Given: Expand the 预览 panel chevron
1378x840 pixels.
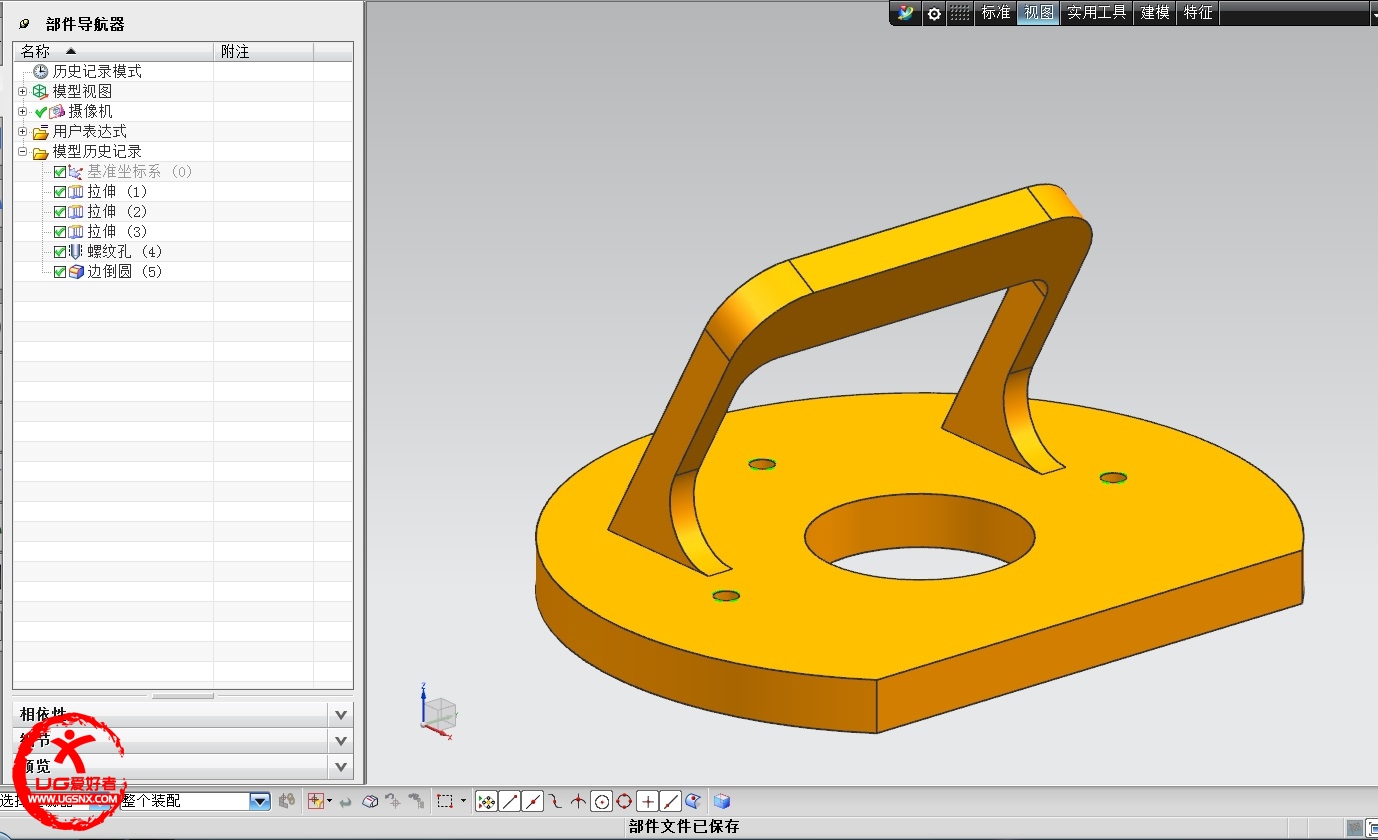Looking at the screenshot, I should [341, 767].
